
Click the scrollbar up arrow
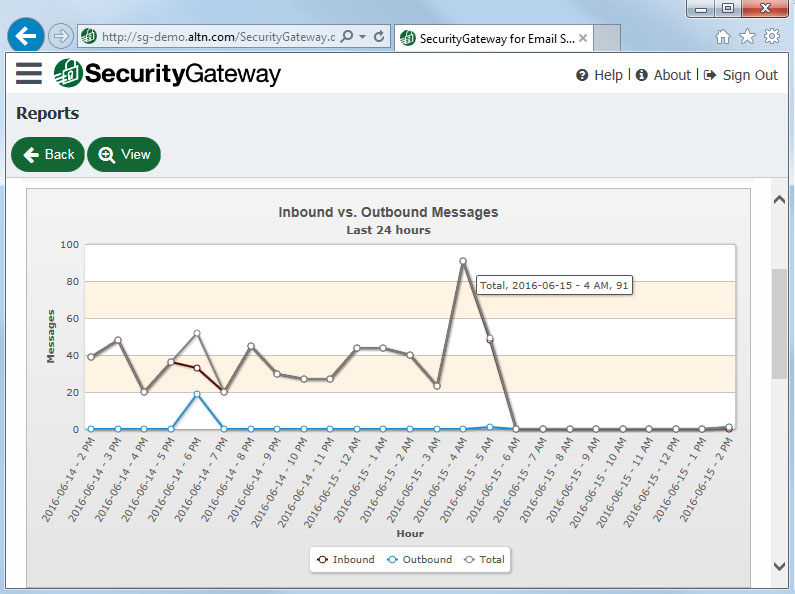coord(779,200)
